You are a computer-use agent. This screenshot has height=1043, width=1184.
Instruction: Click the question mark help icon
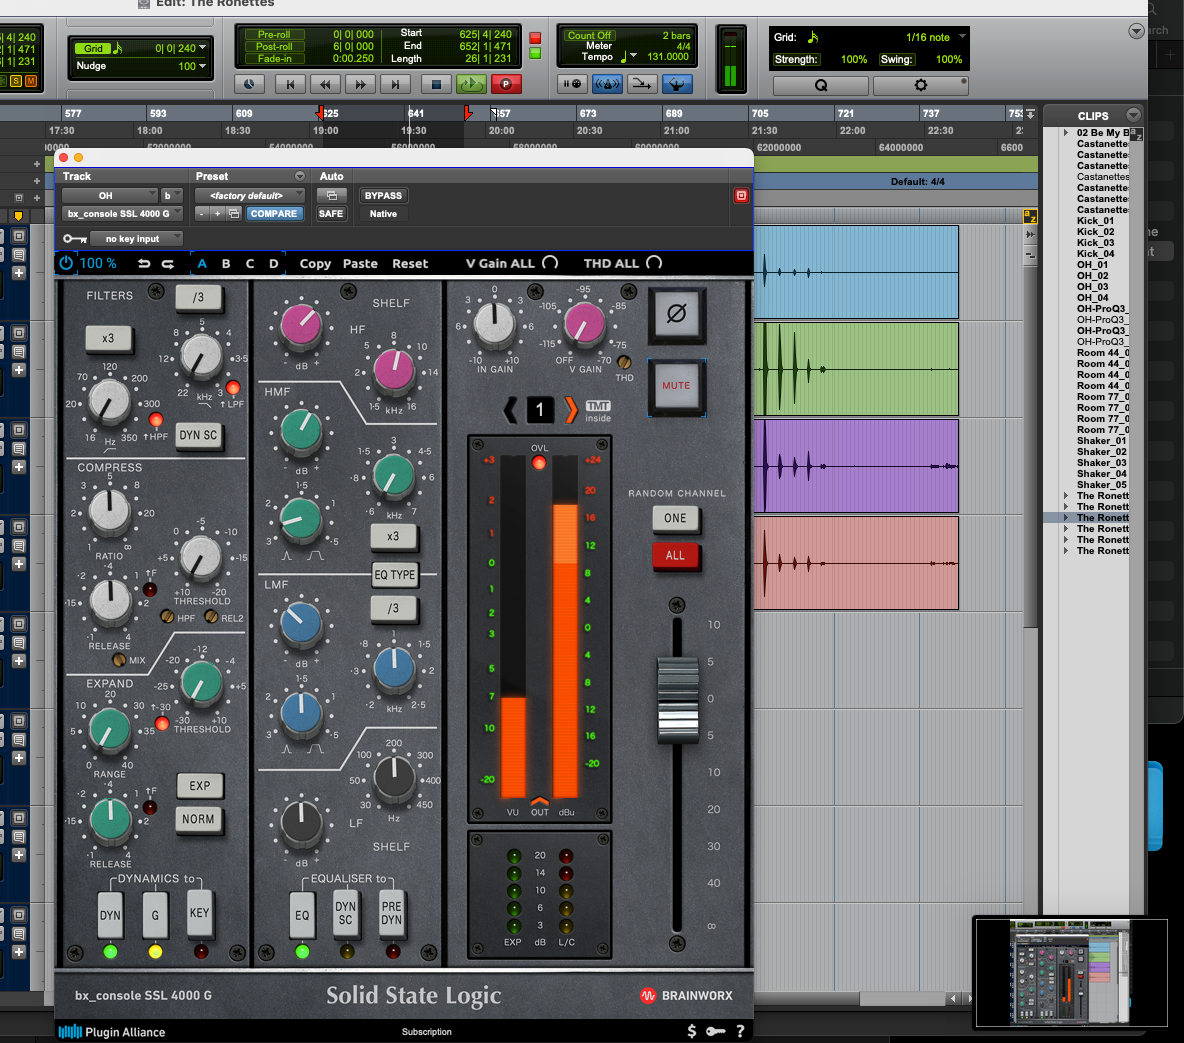pyautogui.click(x=740, y=1031)
